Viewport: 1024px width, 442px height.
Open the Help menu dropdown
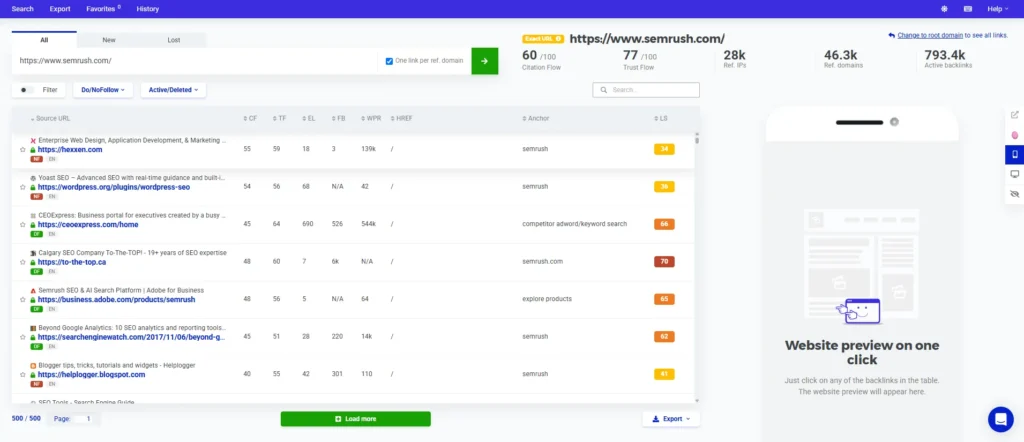pos(999,9)
